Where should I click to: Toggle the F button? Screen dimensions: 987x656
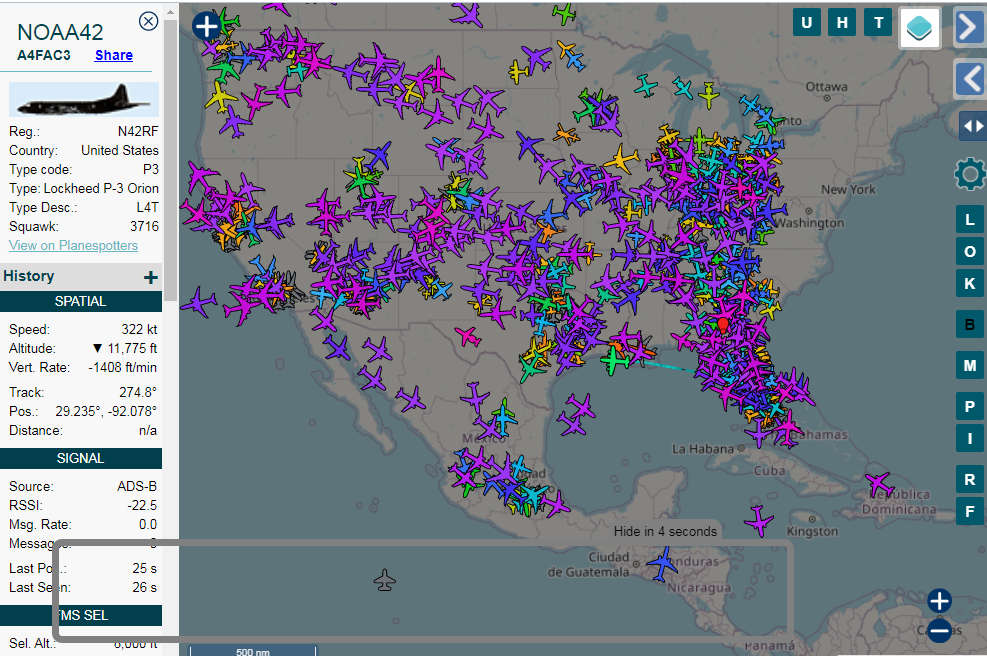click(970, 511)
